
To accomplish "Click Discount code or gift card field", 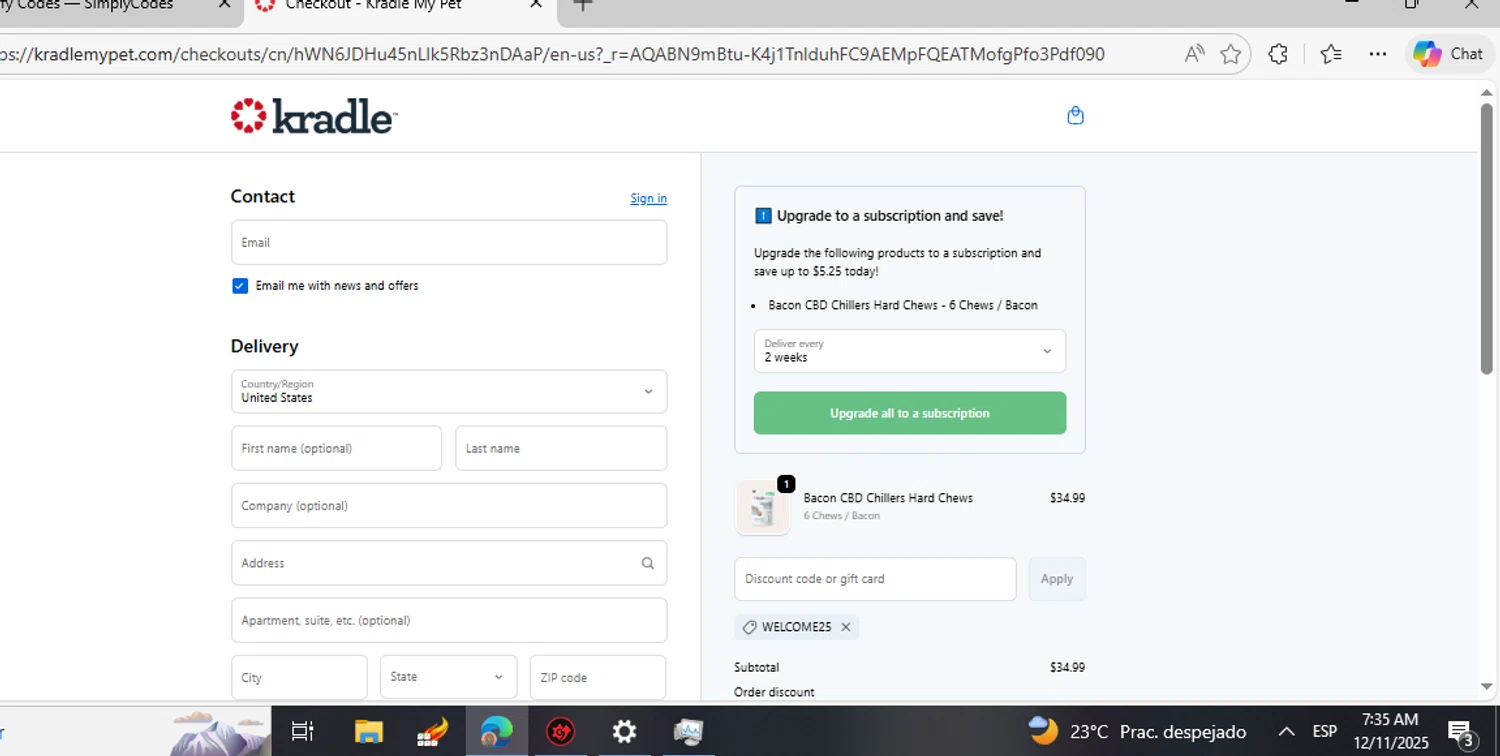I will tap(875, 579).
